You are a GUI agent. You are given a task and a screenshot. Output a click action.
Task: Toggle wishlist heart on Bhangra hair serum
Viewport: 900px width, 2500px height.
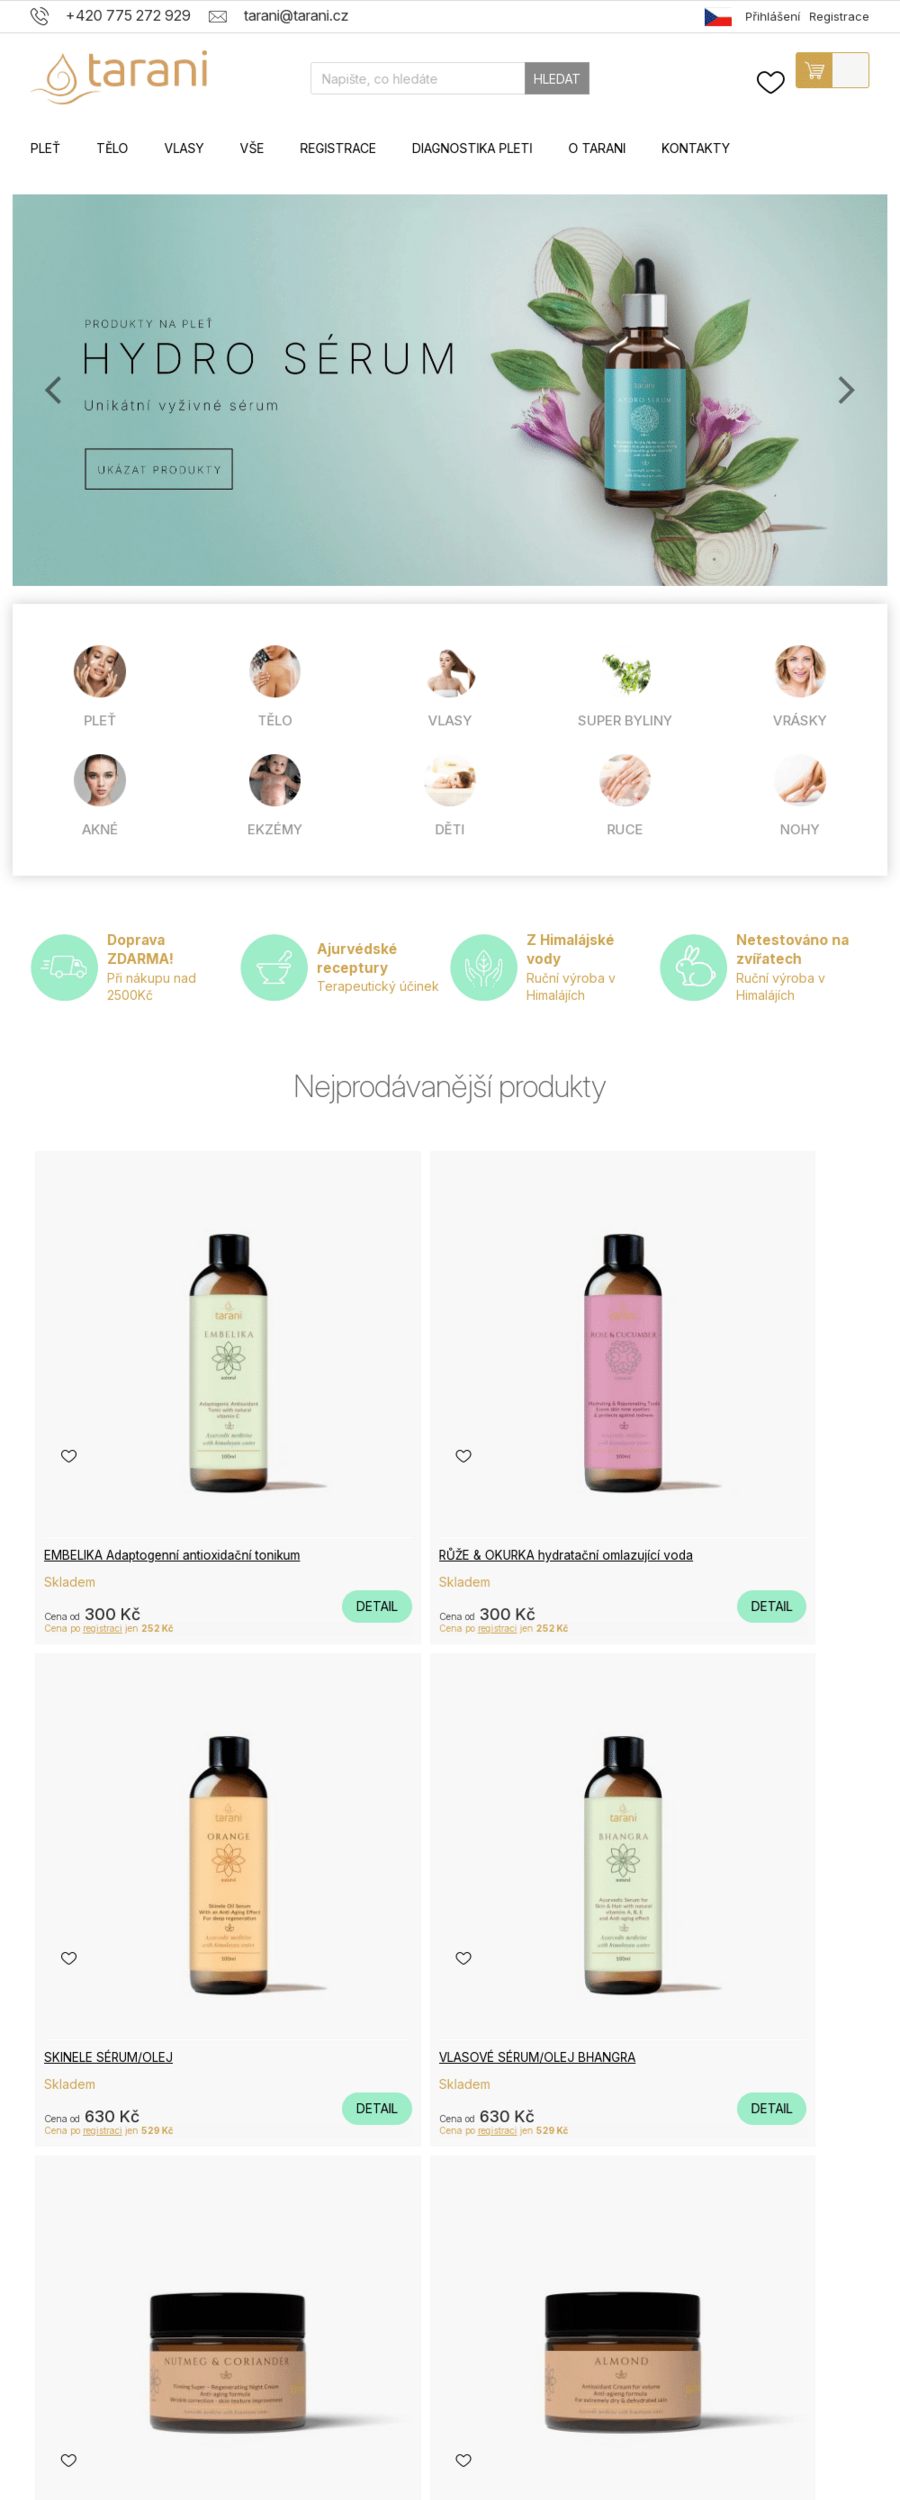click(x=464, y=1958)
